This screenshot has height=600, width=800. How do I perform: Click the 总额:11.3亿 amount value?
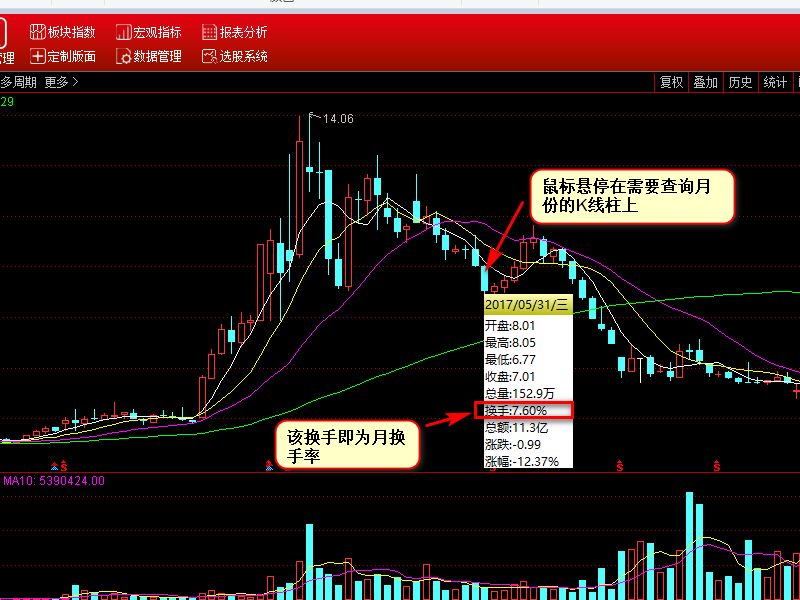coord(516,428)
